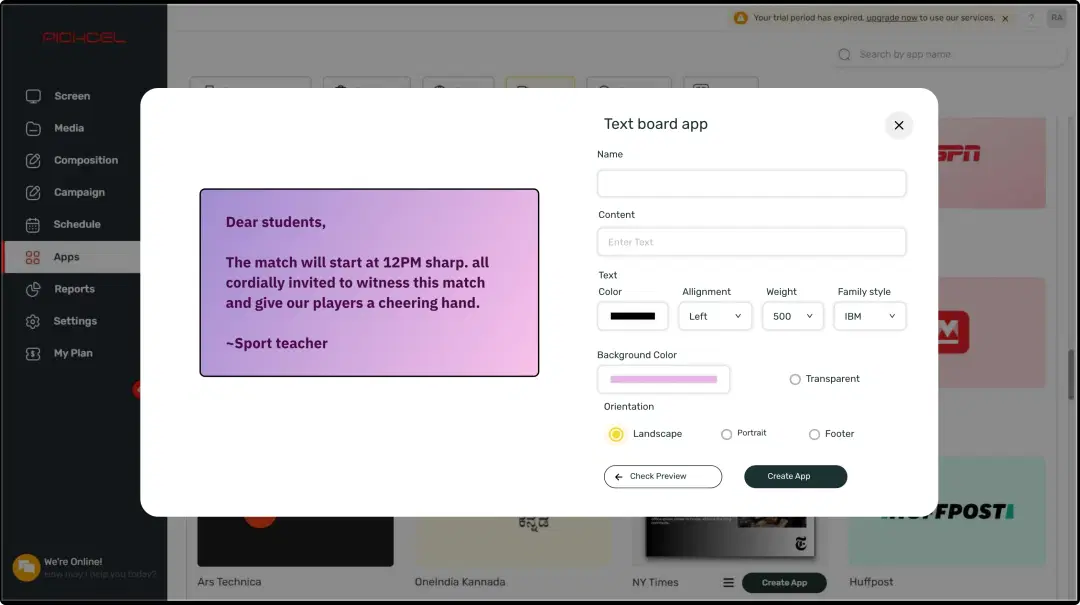1080x605 pixels.
Task: Click the Screen icon in sidebar
Action: tap(33, 96)
